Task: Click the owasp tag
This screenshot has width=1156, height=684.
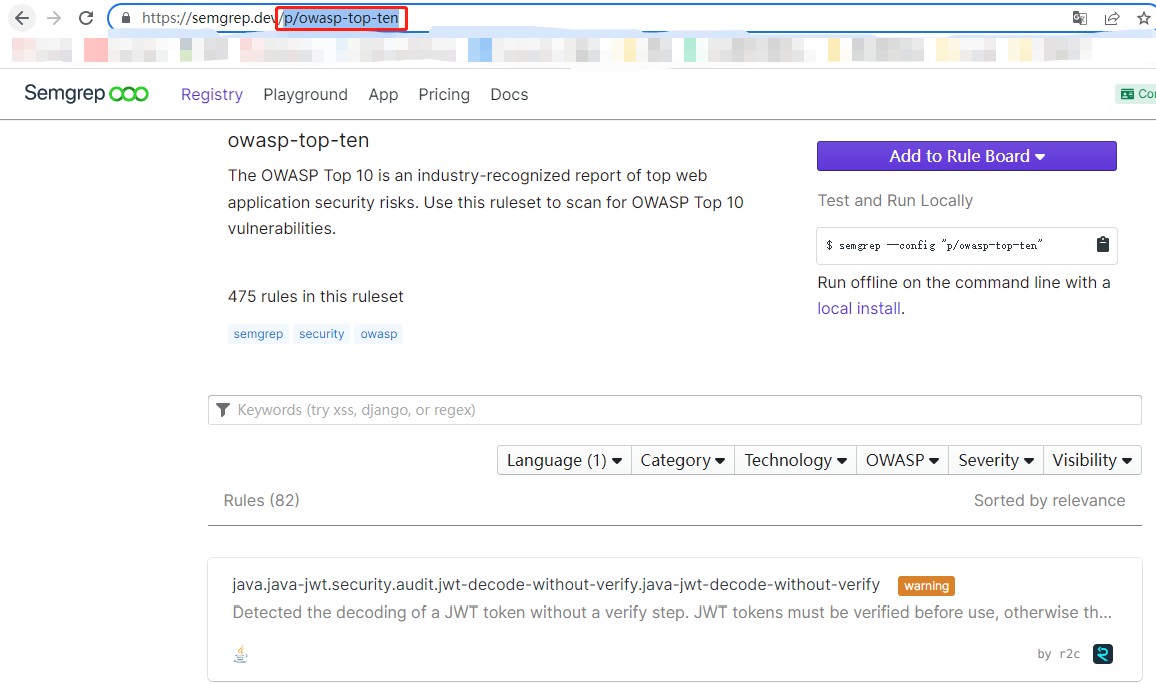Action: click(379, 334)
